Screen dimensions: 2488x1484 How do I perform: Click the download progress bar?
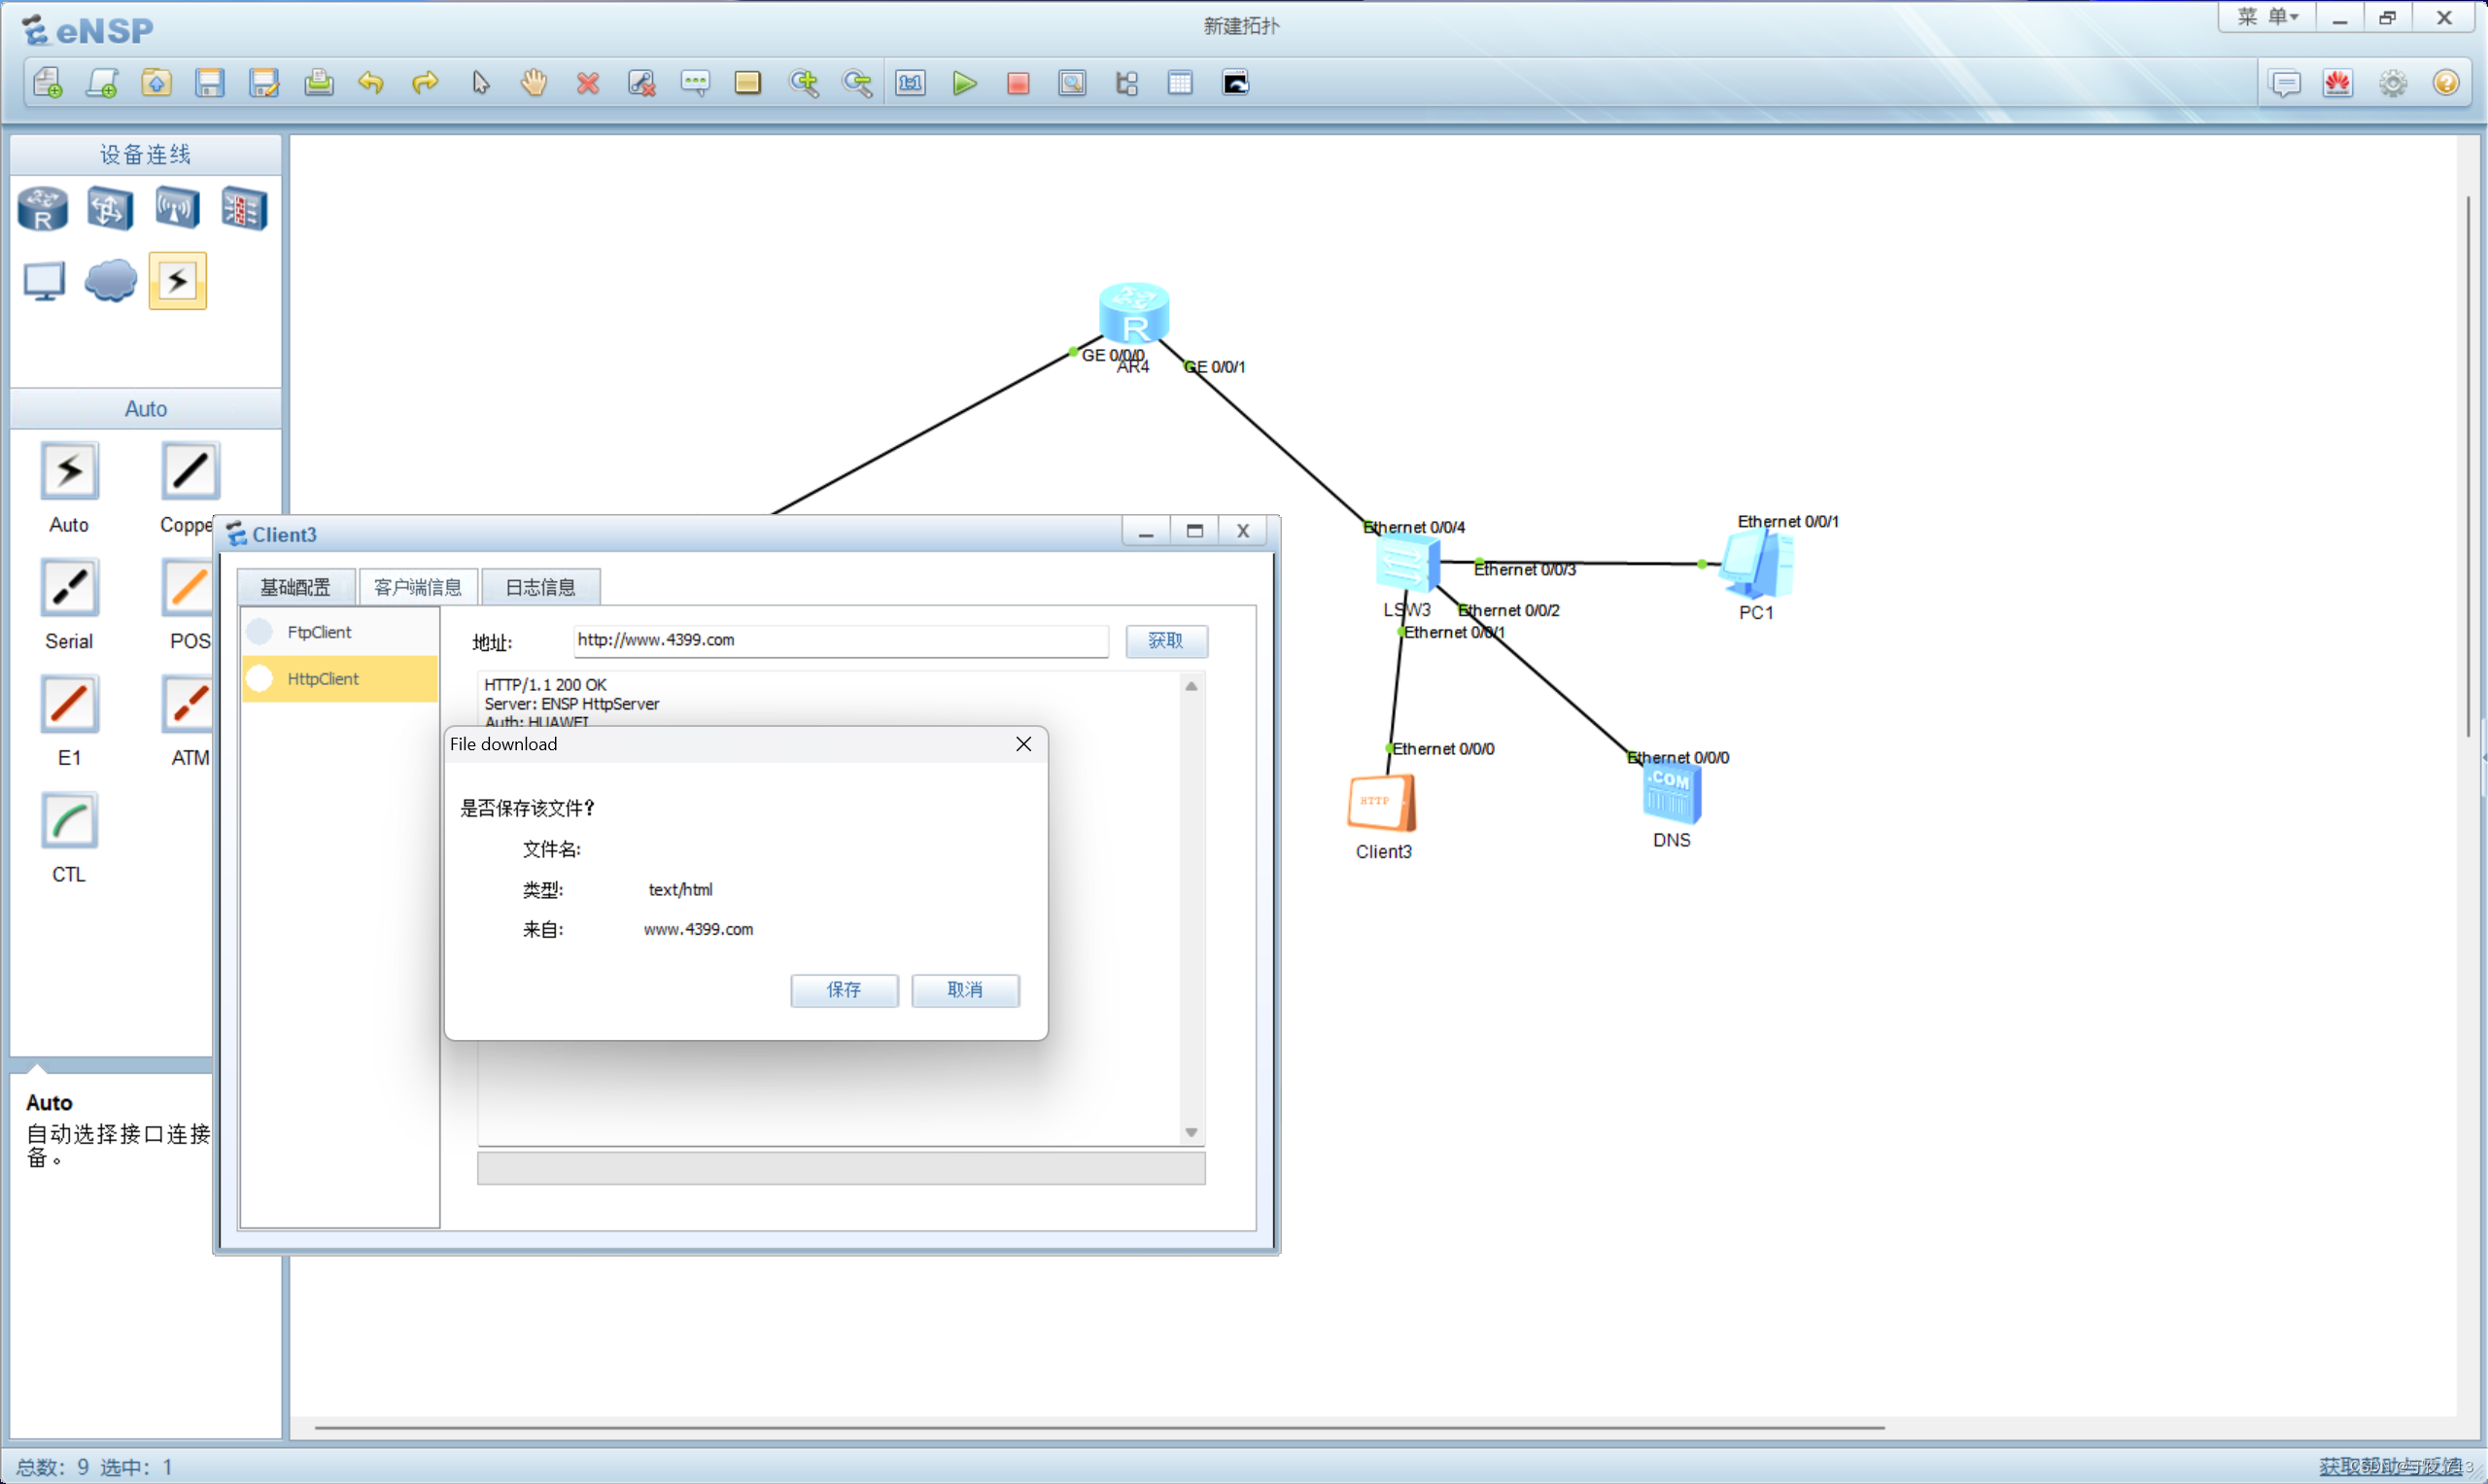coord(841,1168)
